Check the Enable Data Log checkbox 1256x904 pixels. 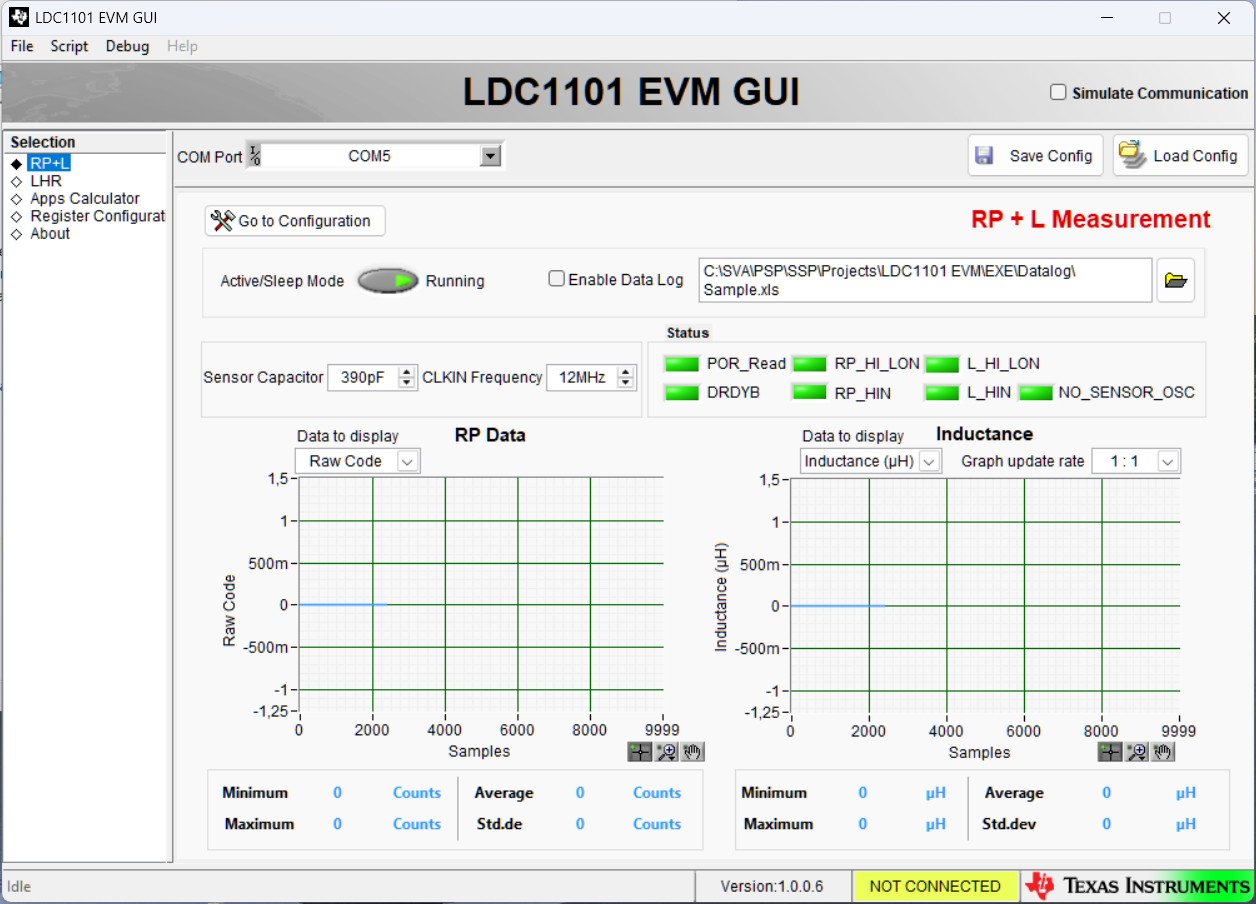(x=557, y=279)
